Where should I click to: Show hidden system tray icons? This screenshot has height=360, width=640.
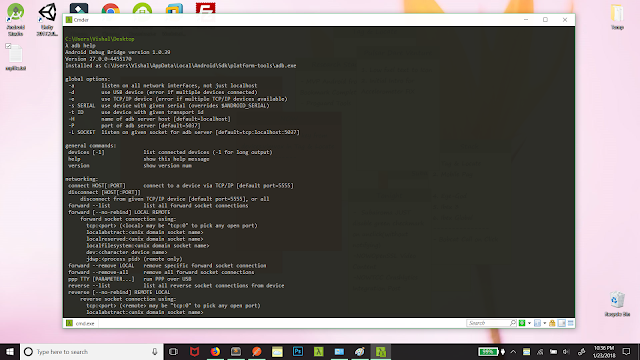tap(513, 351)
